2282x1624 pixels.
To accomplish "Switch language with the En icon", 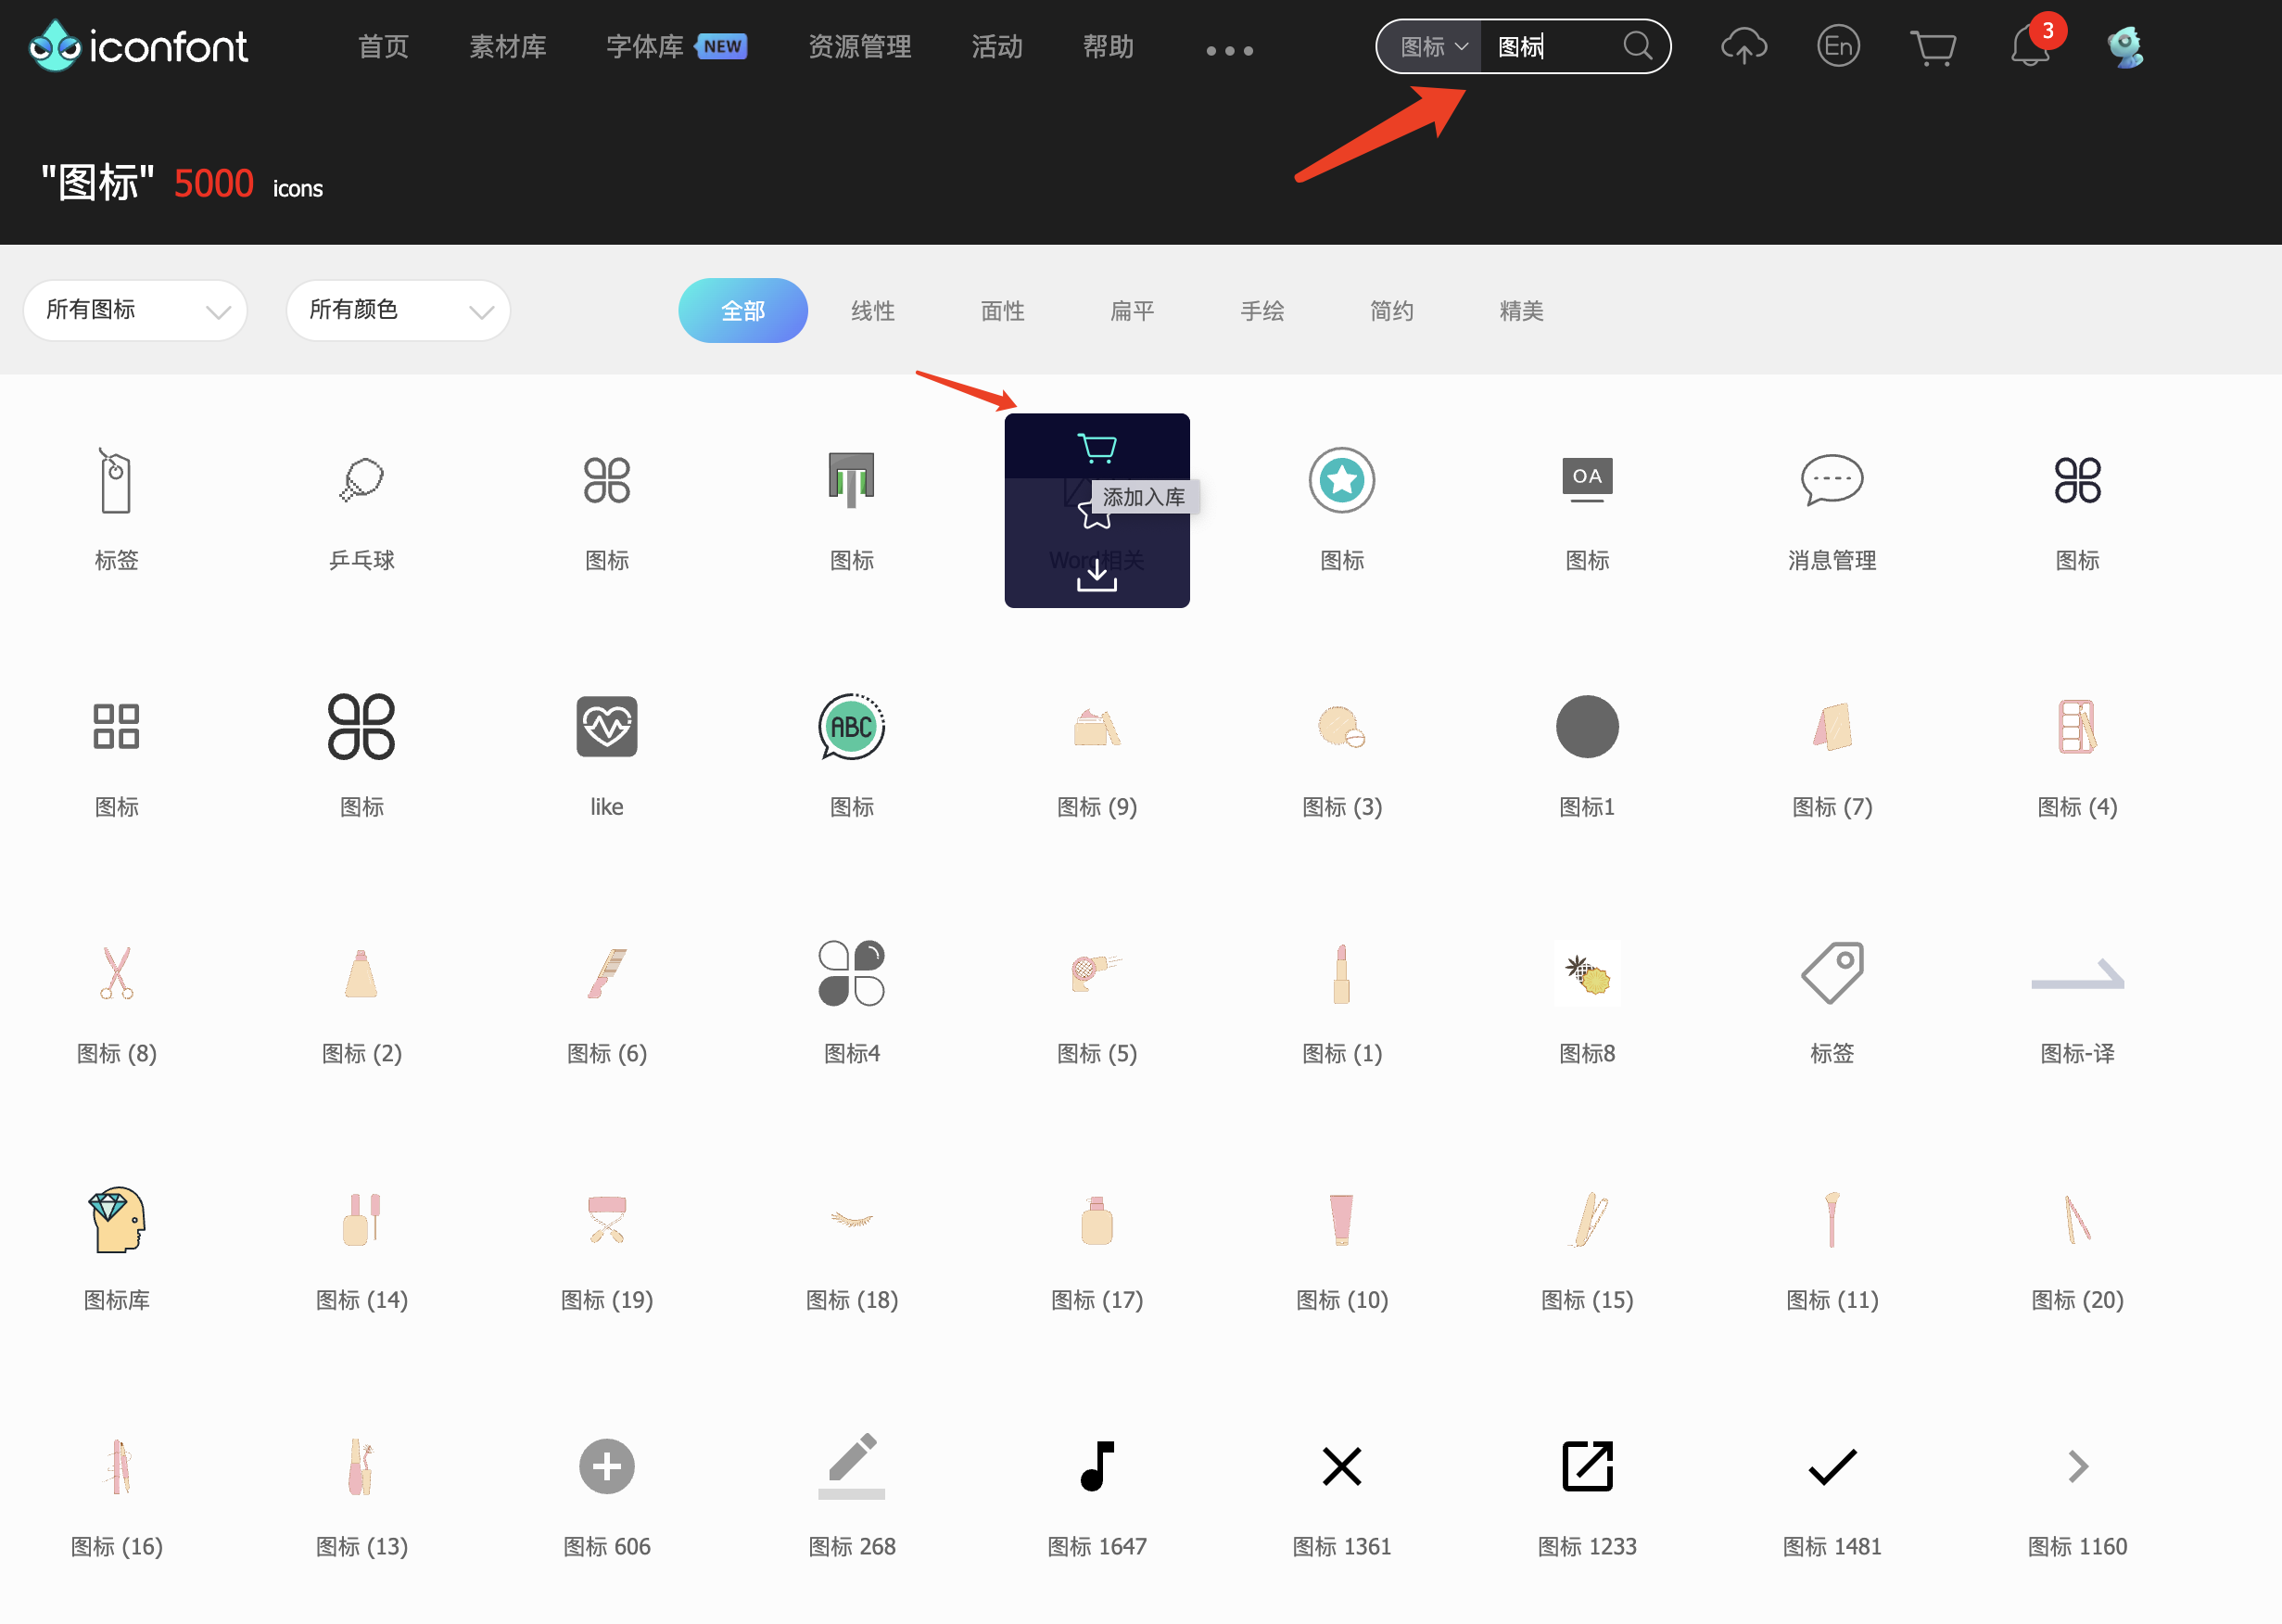I will [x=1838, y=46].
